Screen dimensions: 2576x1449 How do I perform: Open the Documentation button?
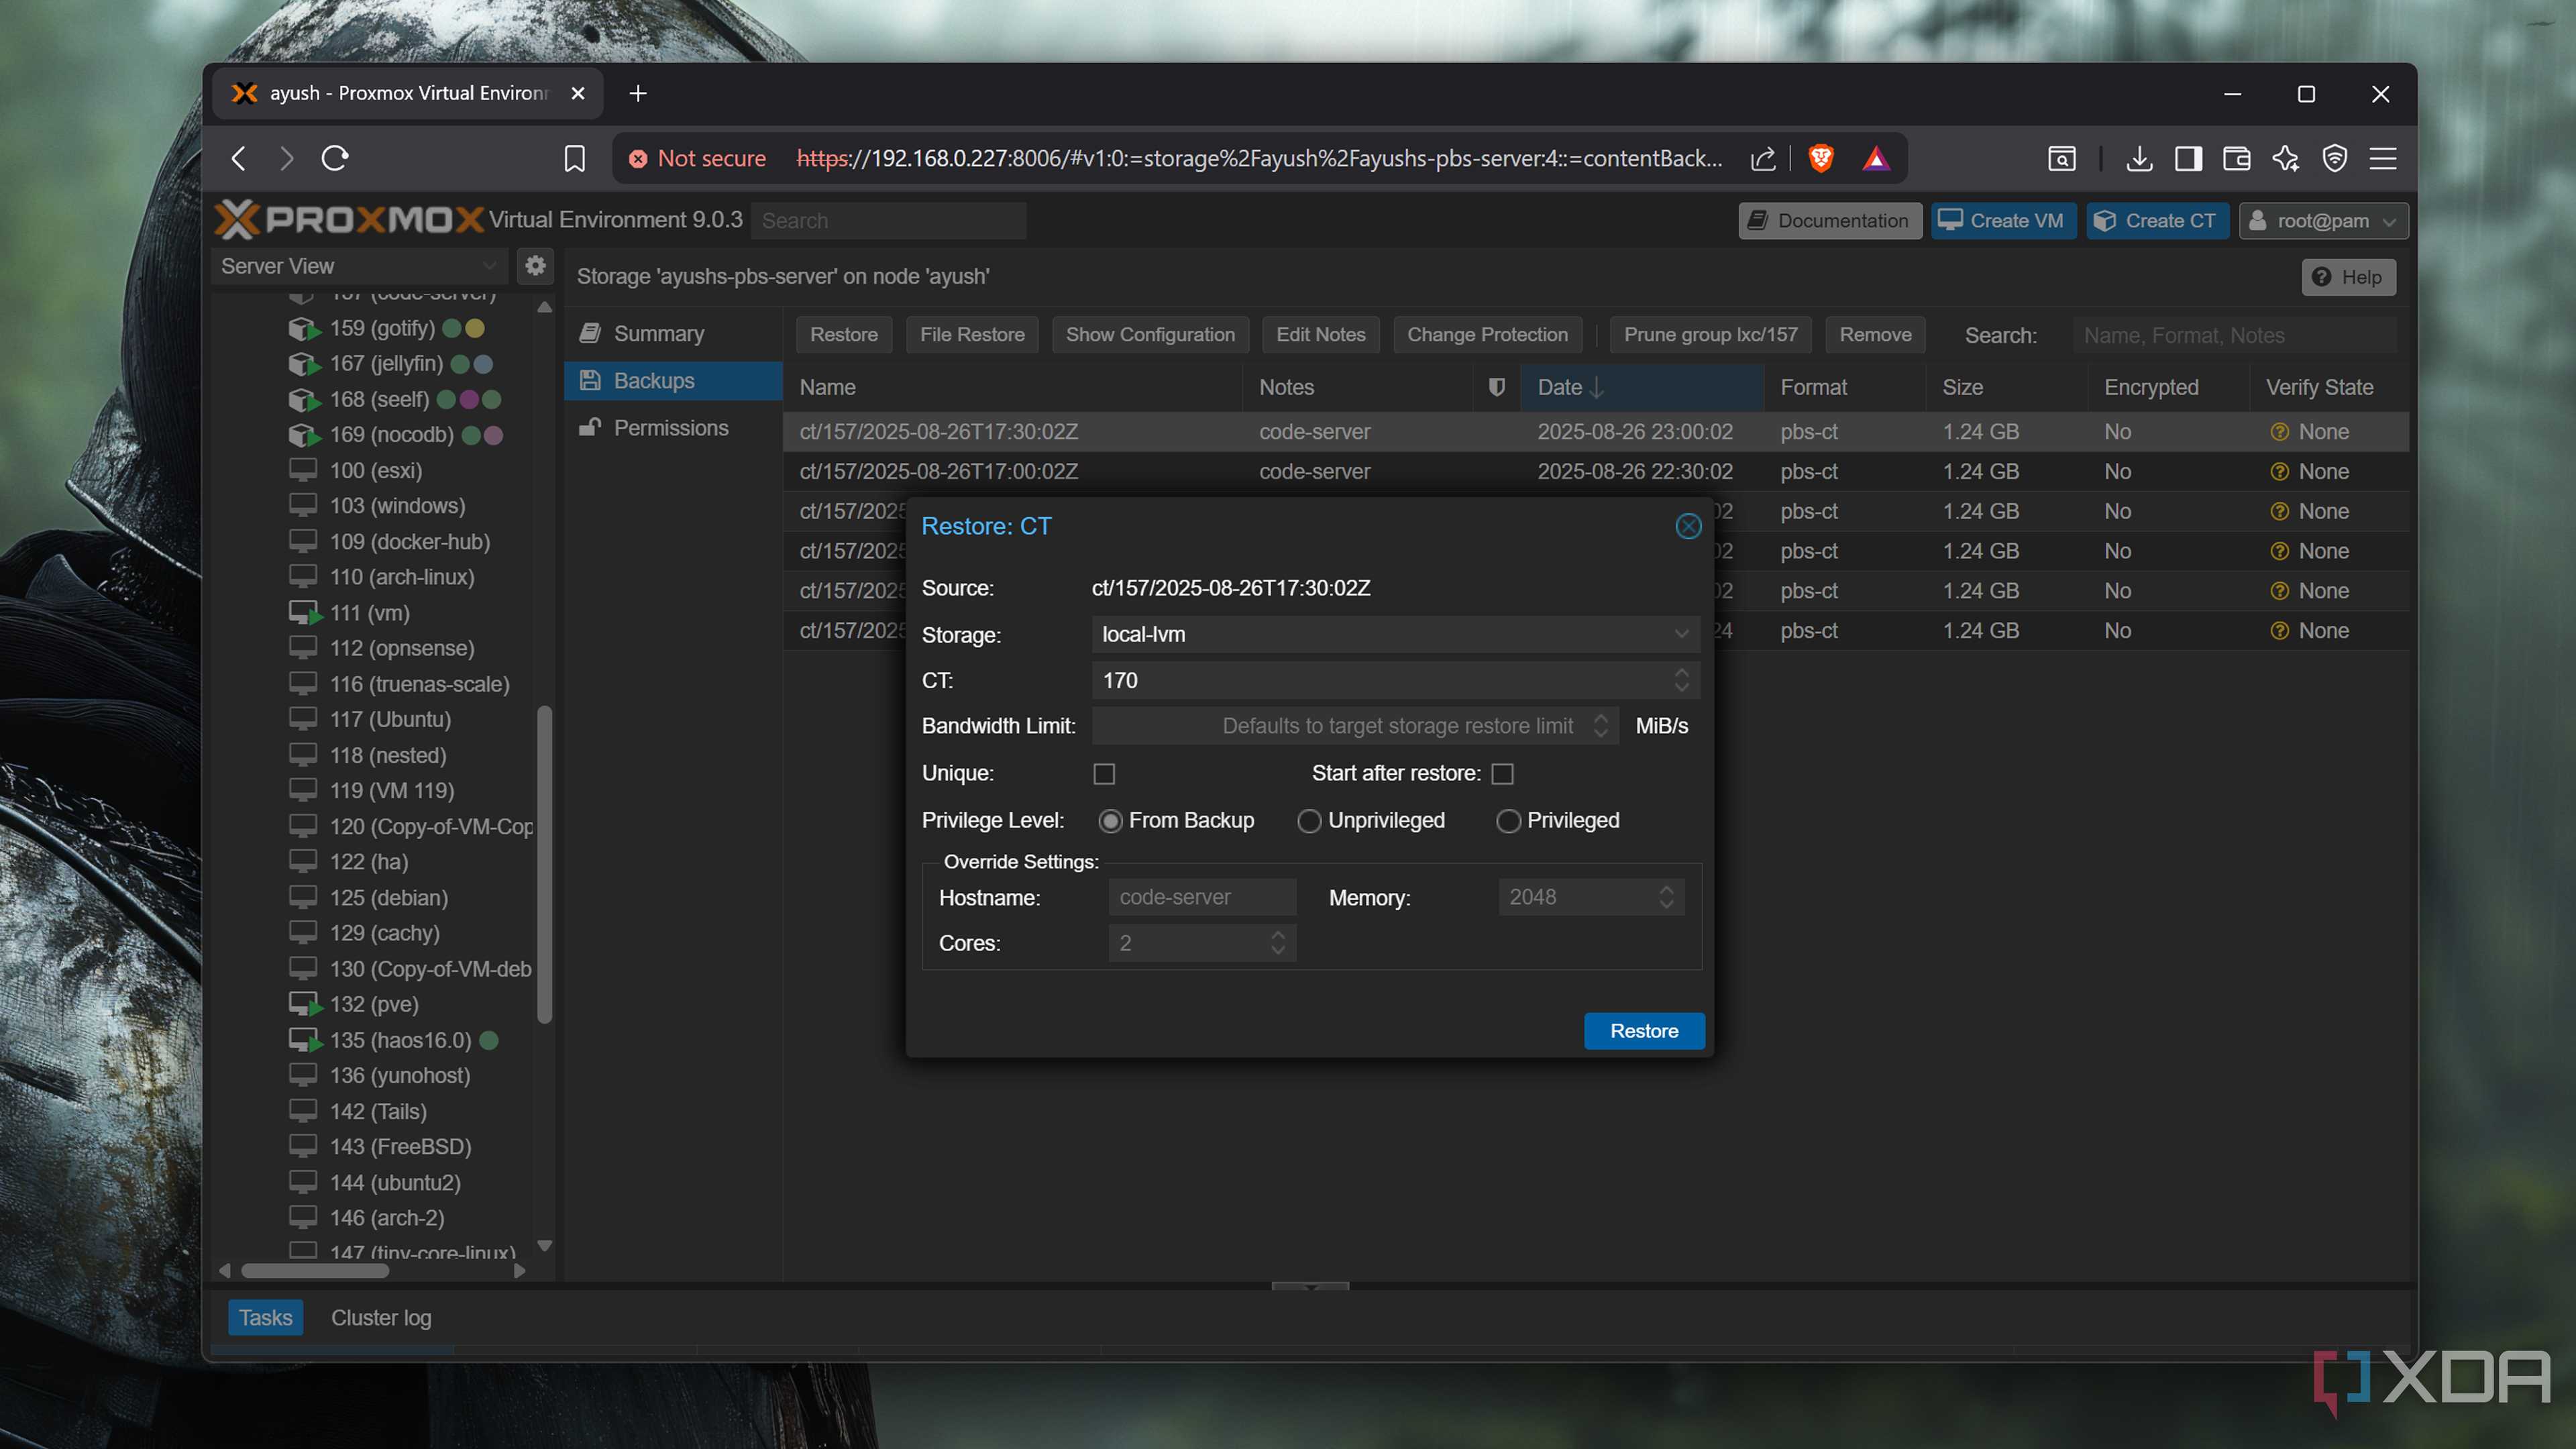1830,221
